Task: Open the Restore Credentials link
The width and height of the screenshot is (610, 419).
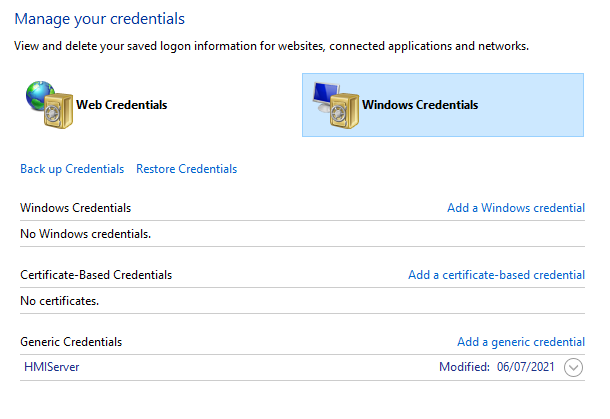Action: 186,169
